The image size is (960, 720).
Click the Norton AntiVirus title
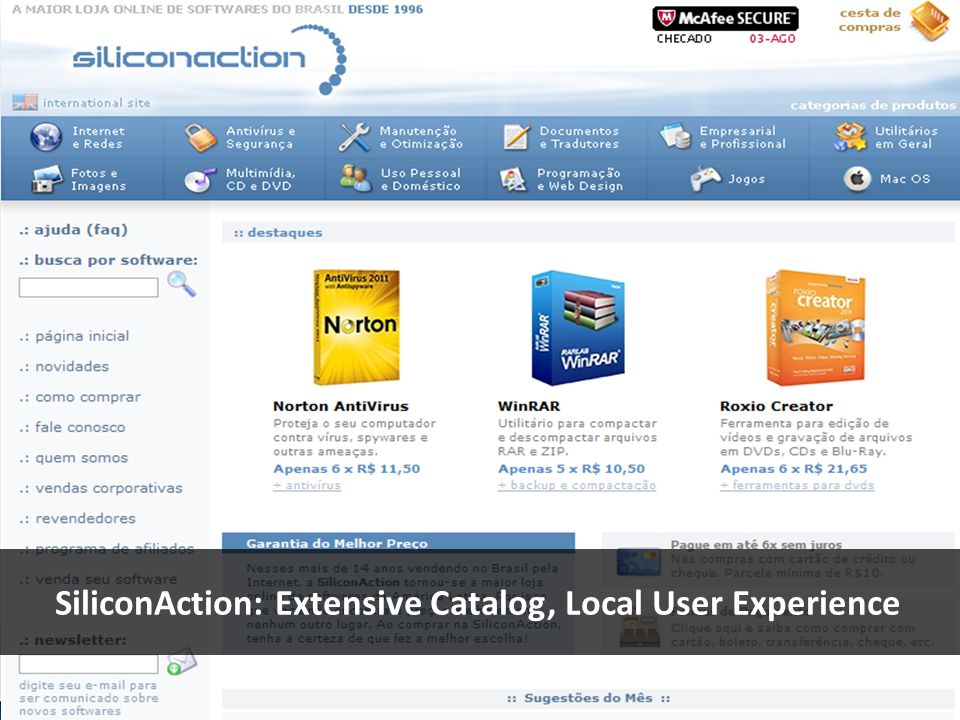[341, 406]
